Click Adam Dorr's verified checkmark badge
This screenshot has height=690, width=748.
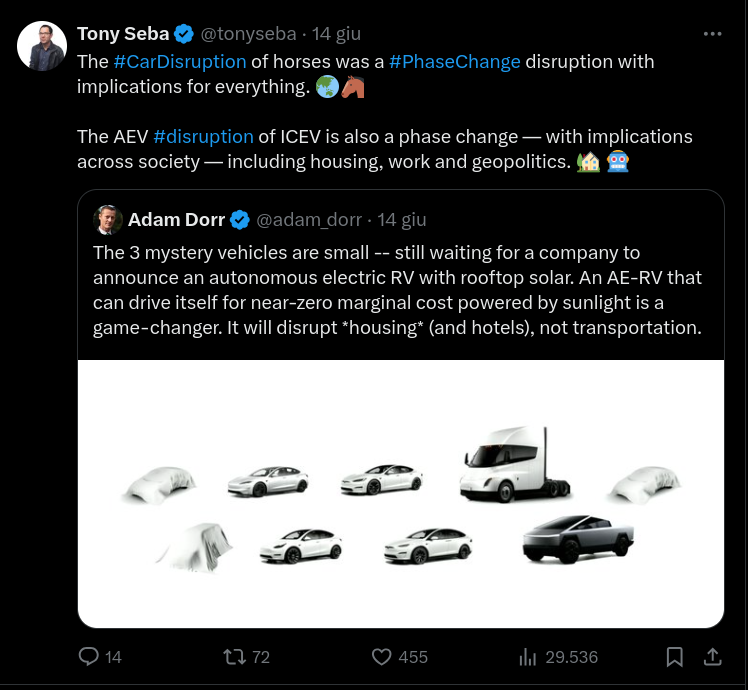(x=241, y=220)
